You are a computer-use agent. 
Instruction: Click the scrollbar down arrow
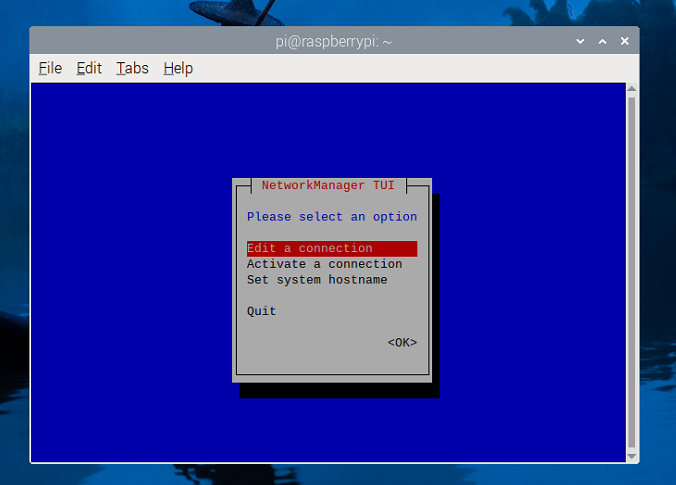632,456
